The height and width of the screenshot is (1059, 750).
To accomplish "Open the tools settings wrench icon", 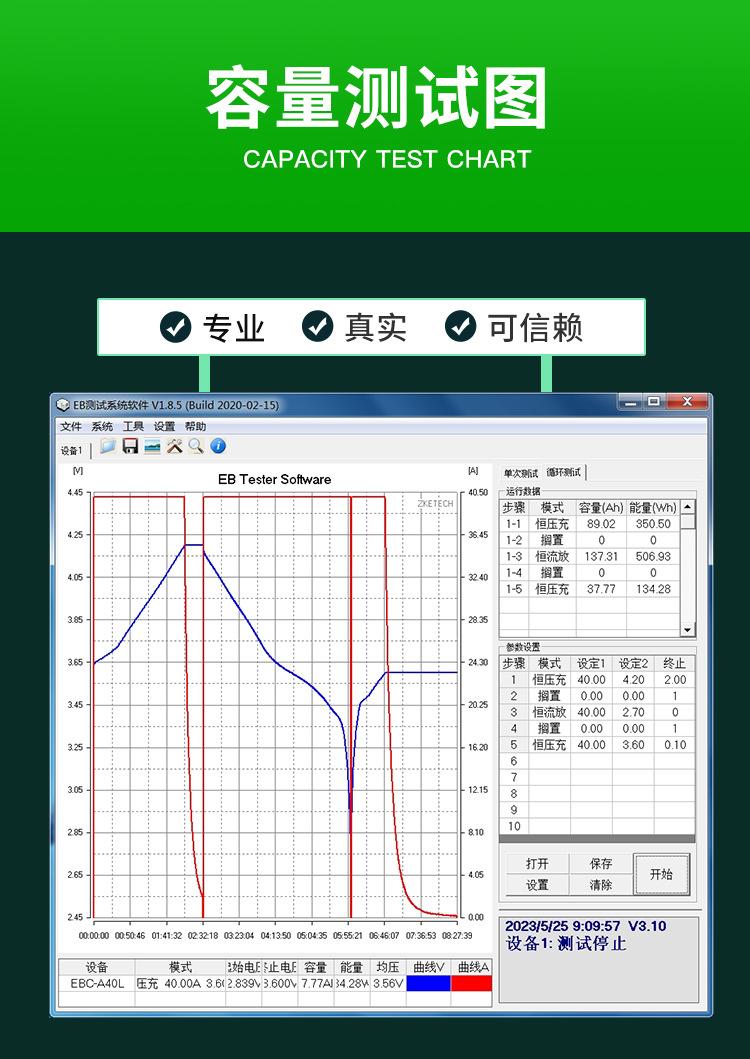I will pyautogui.click(x=174, y=446).
